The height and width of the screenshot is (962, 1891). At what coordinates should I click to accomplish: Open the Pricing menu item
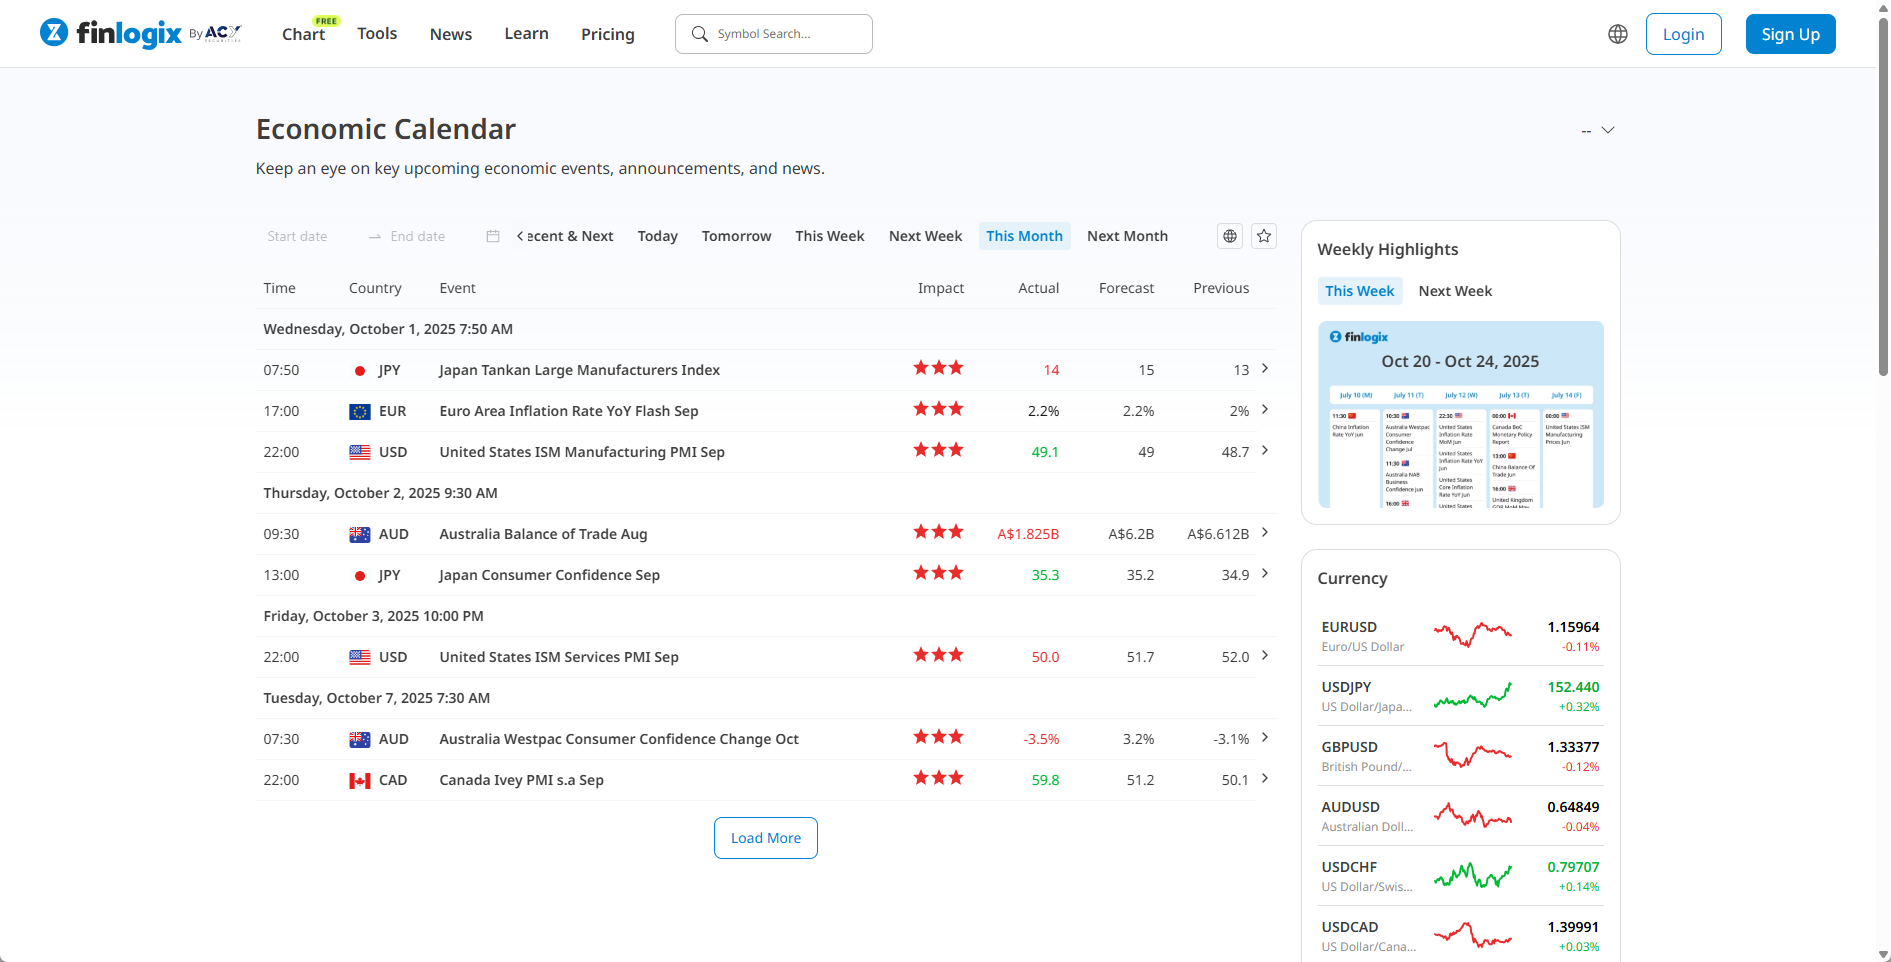(x=607, y=34)
